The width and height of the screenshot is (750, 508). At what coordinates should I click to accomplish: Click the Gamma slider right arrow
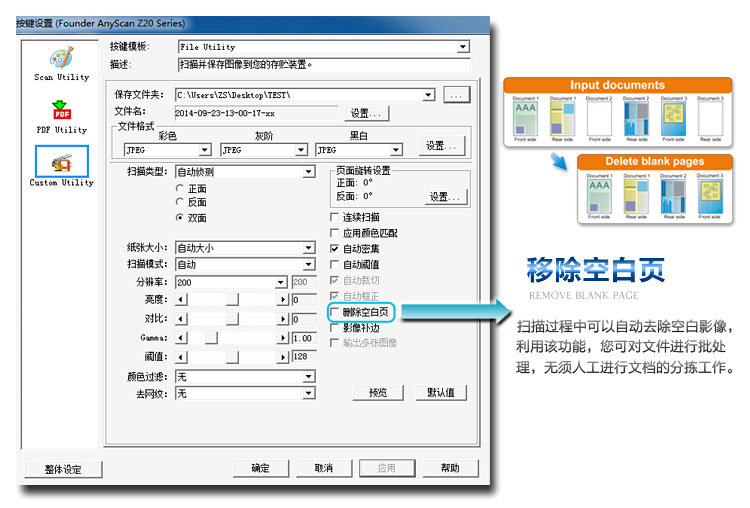pyautogui.click(x=282, y=338)
